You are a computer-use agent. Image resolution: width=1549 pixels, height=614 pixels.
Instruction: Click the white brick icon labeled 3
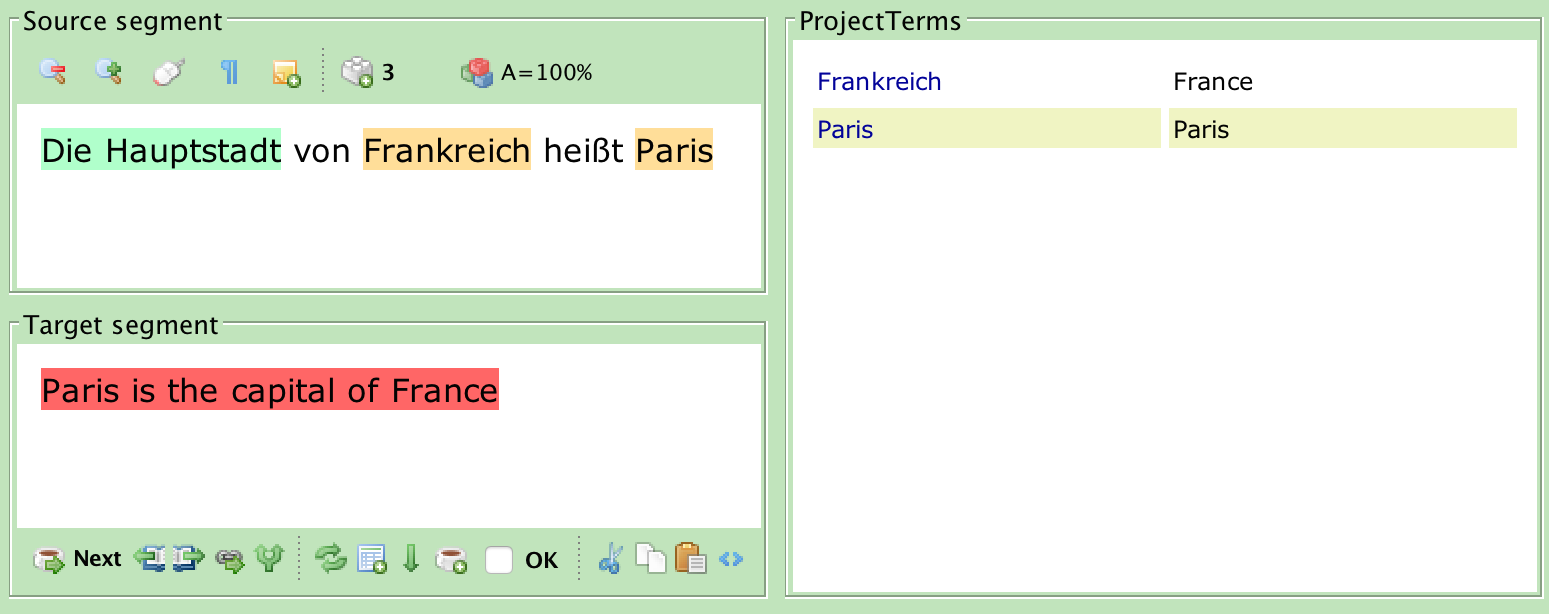click(x=358, y=72)
